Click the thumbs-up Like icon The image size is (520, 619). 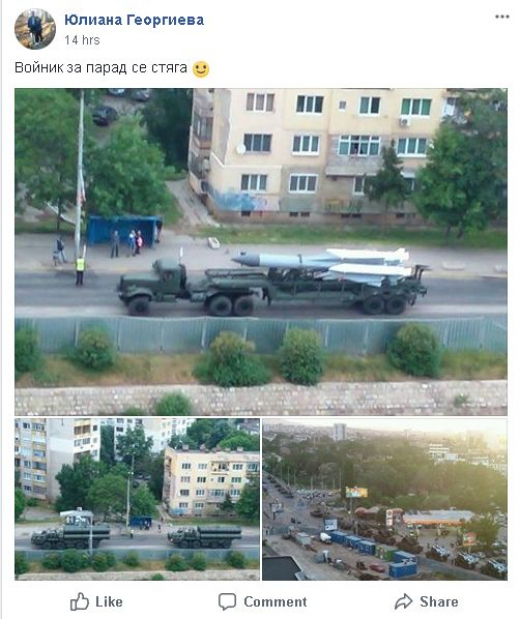pyautogui.click(x=79, y=601)
